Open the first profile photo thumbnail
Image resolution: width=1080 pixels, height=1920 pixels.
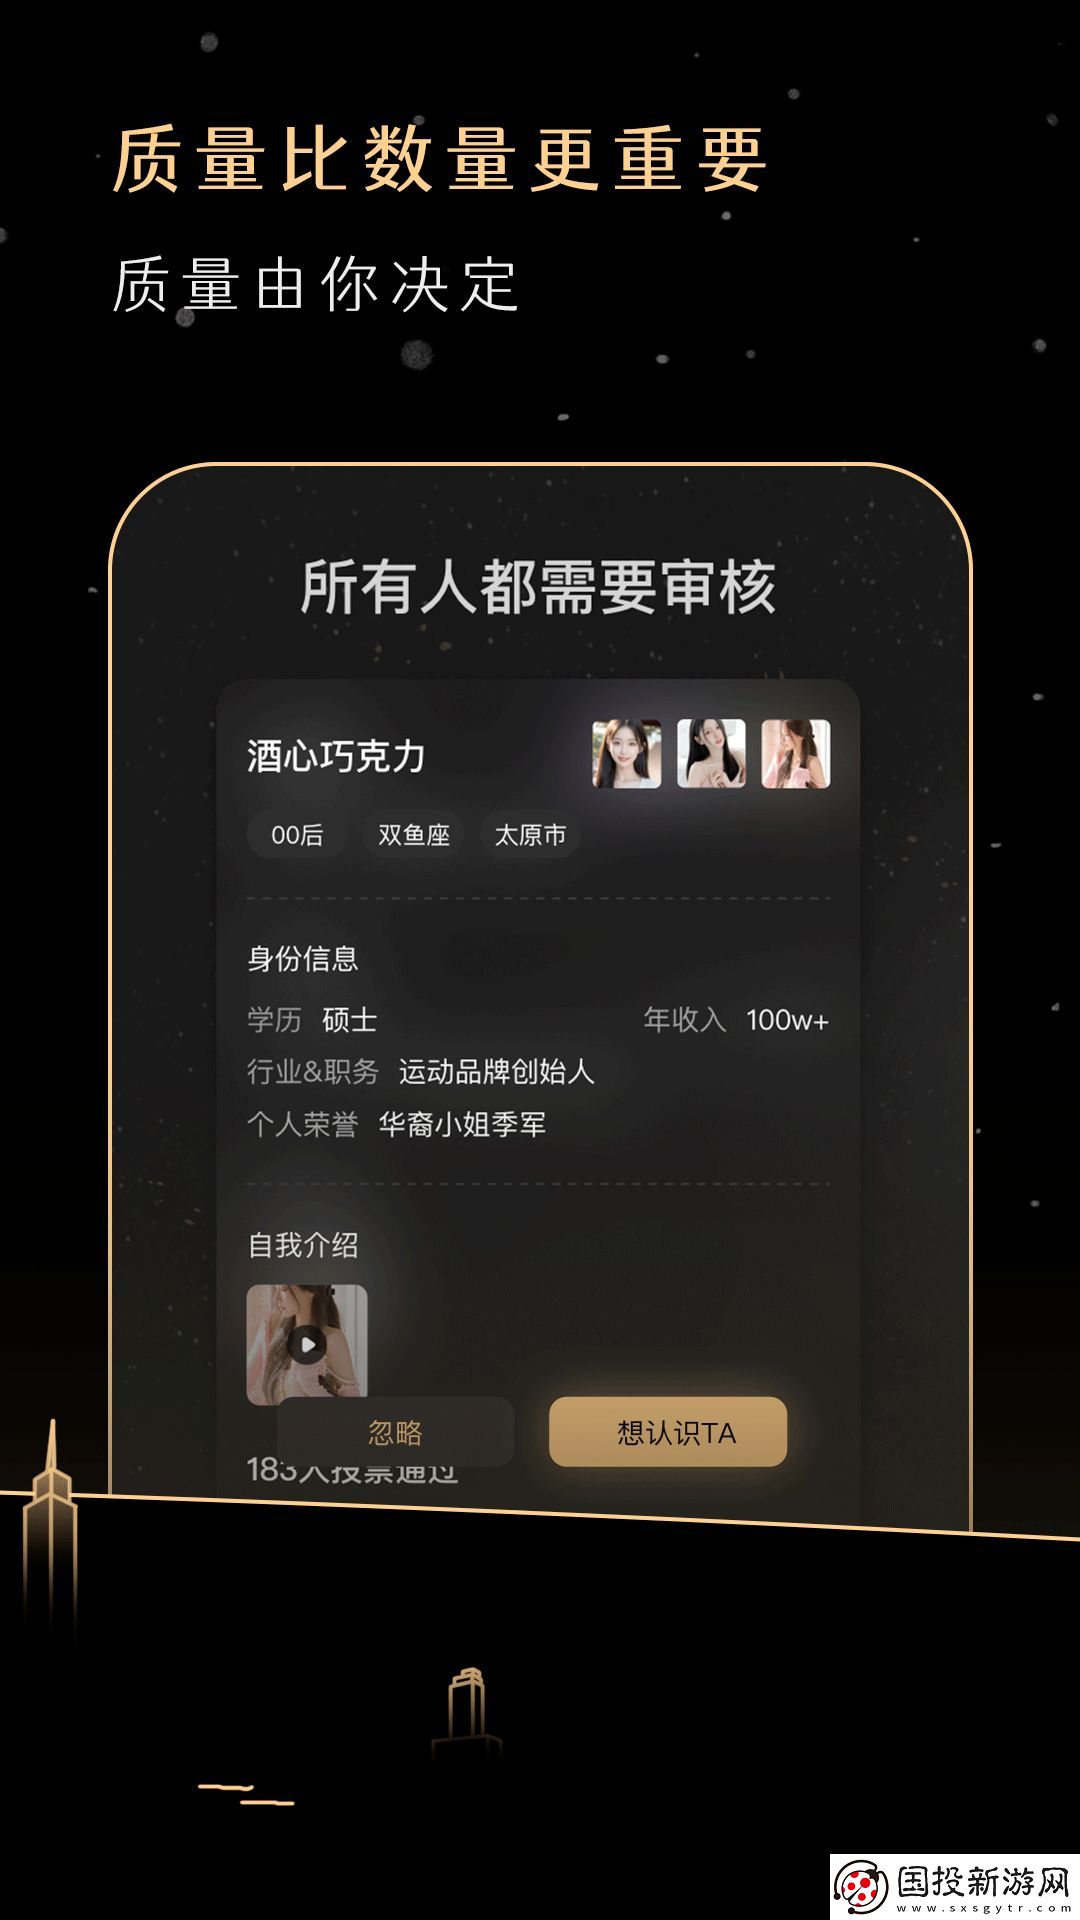coord(626,754)
